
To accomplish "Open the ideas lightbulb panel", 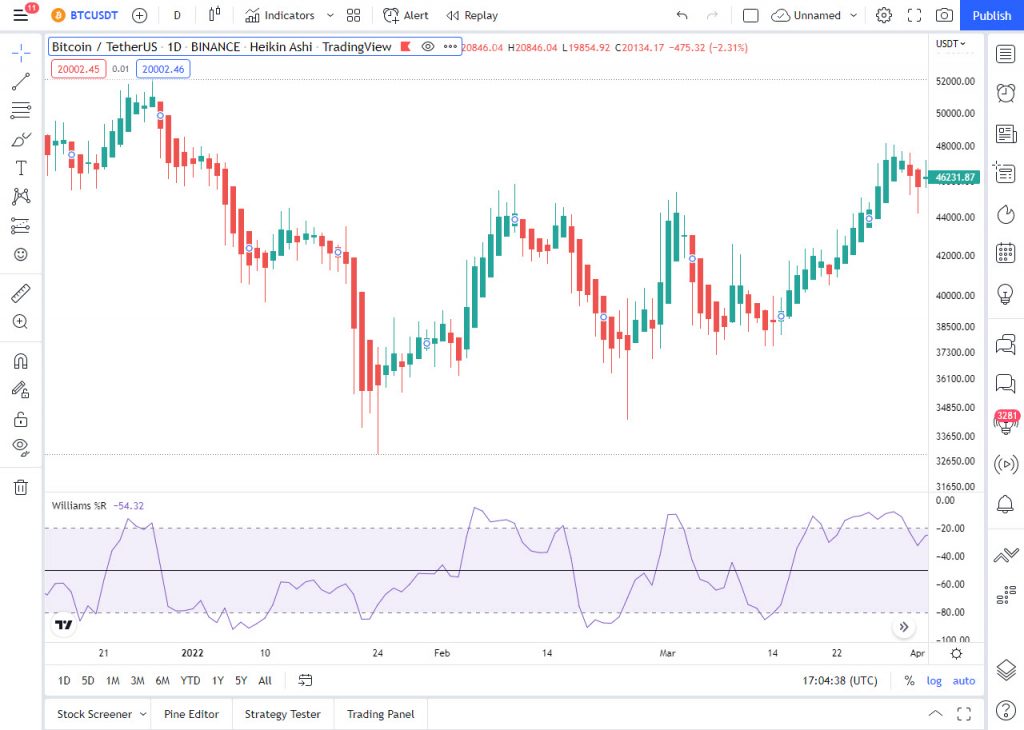I will coord(1006,294).
